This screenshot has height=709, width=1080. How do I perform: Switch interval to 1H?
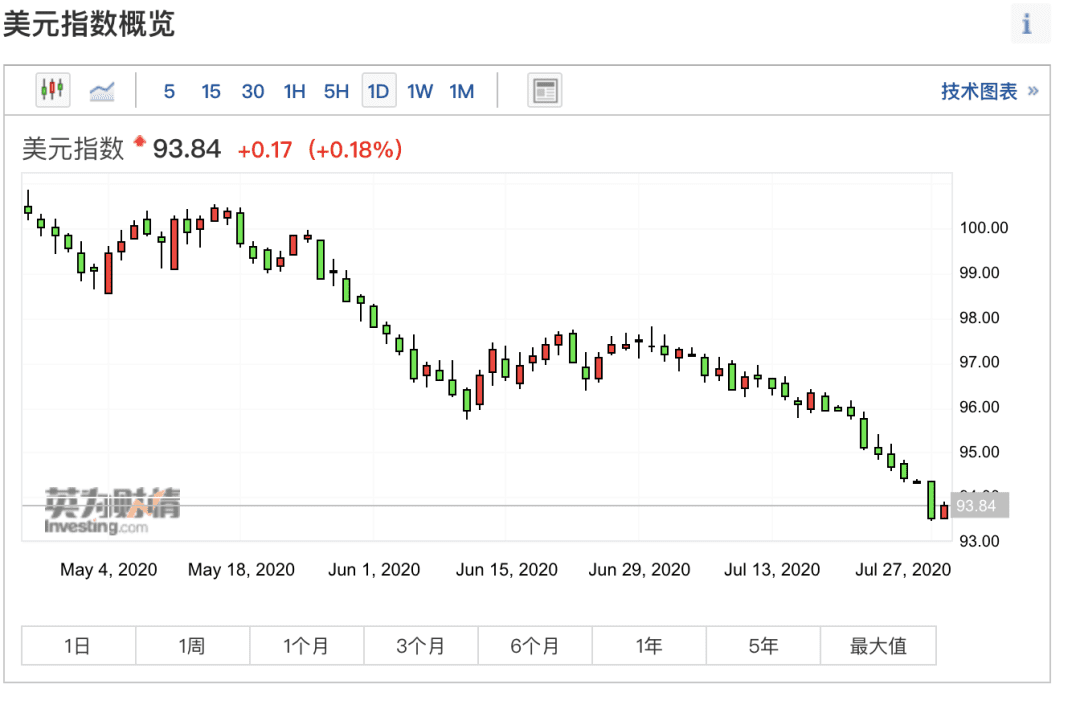click(294, 91)
